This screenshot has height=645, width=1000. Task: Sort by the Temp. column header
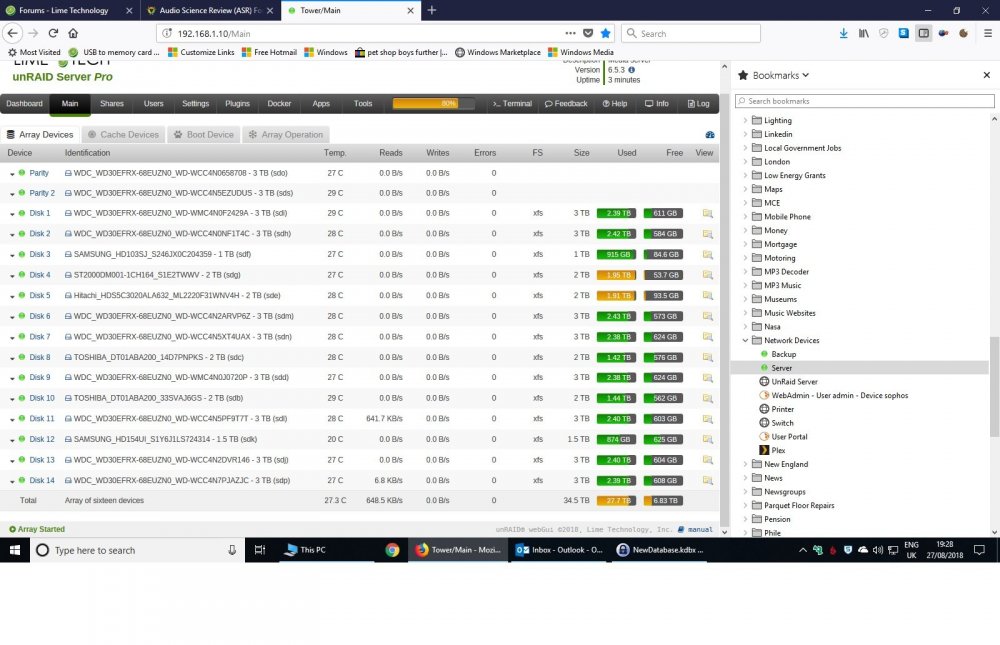click(x=335, y=153)
